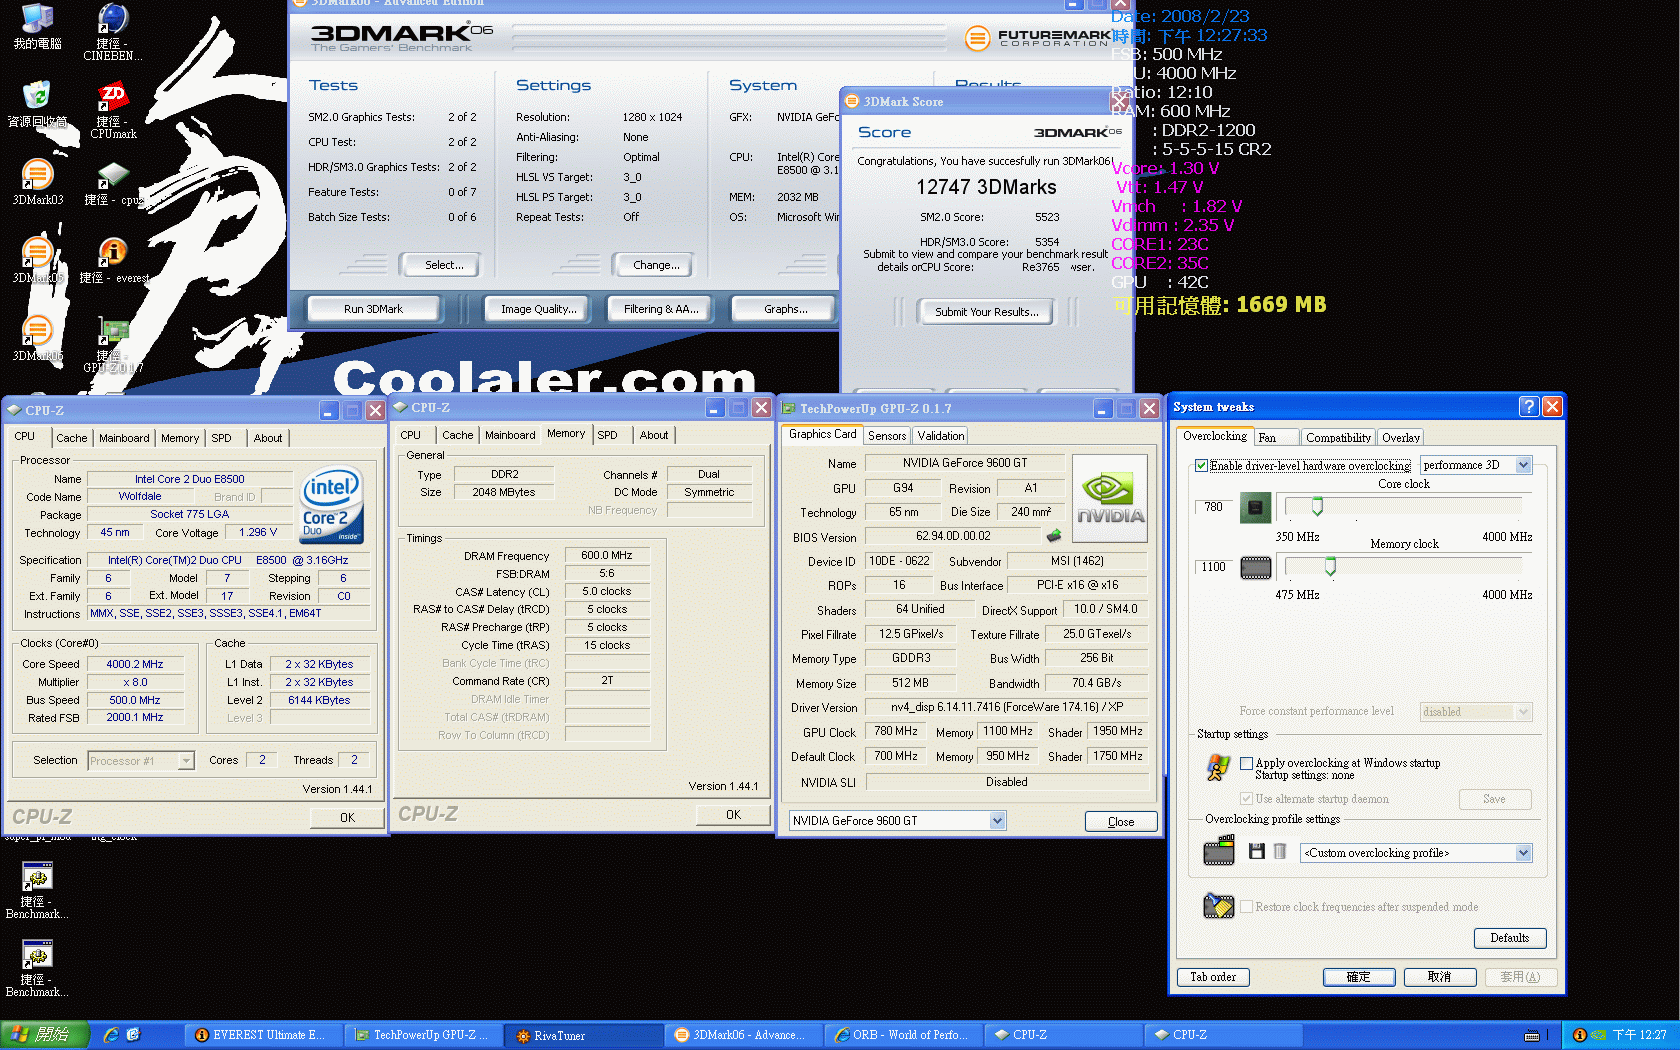Click the Core clock slider thumb

pyautogui.click(x=1317, y=507)
